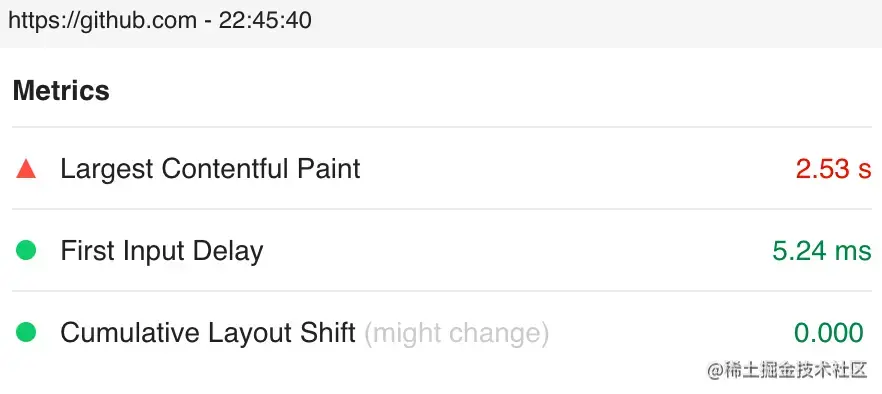Click green circle beside First Input Delay
The width and height of the screenshot is (882, 394).
pos(26,250)
